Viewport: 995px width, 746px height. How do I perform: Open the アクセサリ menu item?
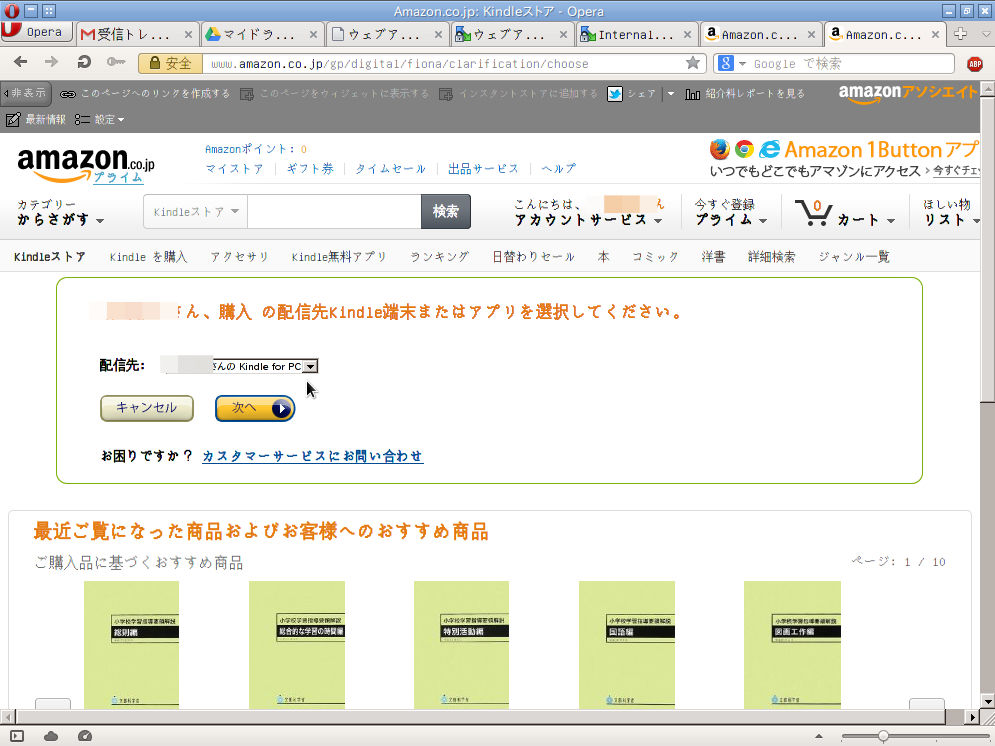(x=239, y=257)
